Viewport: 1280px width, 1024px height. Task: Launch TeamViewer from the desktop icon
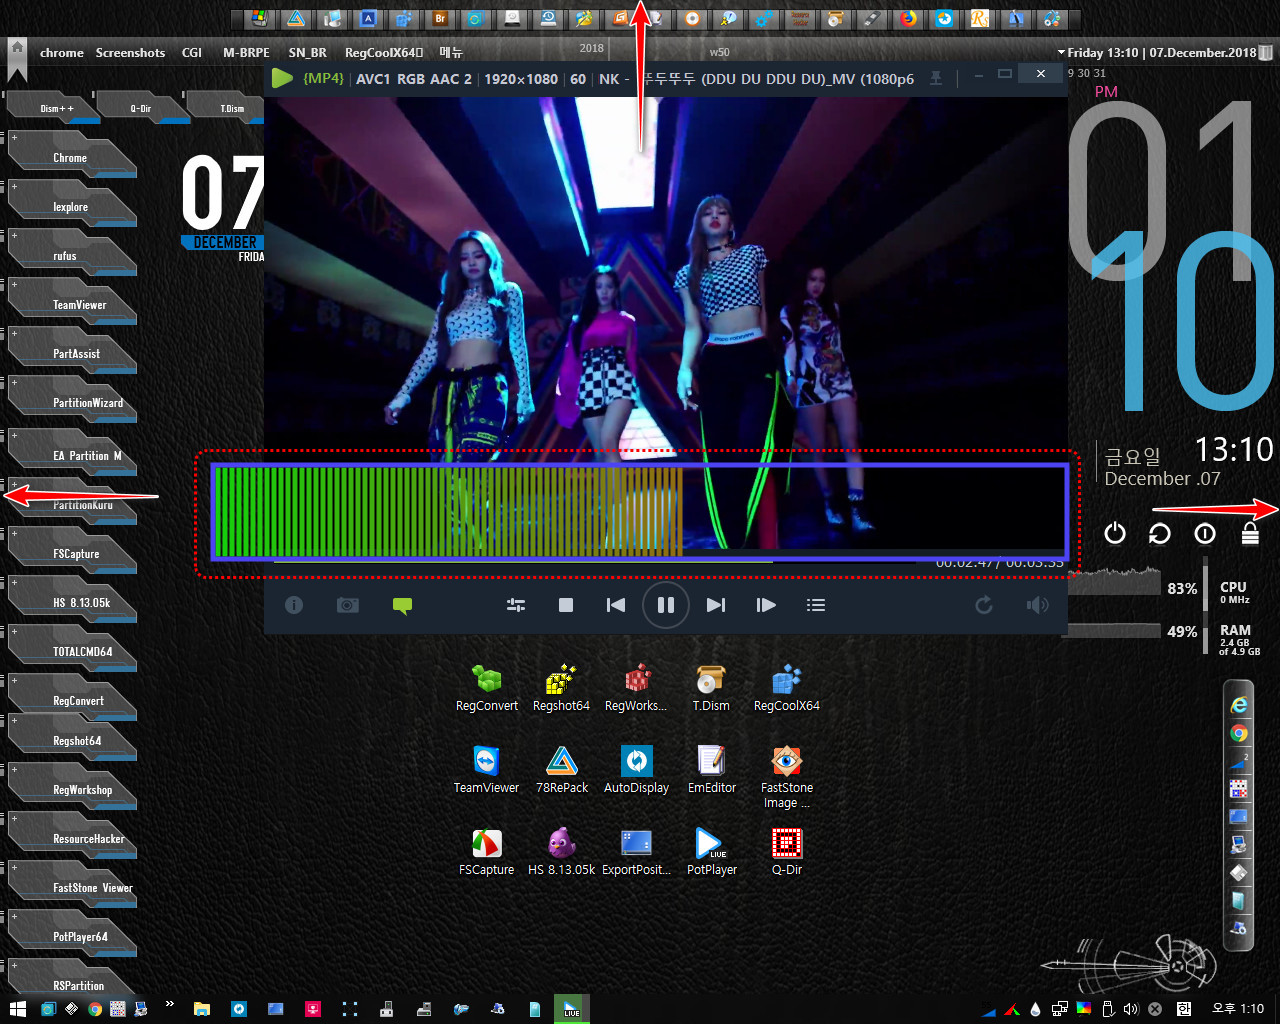[x=487, y=770]
